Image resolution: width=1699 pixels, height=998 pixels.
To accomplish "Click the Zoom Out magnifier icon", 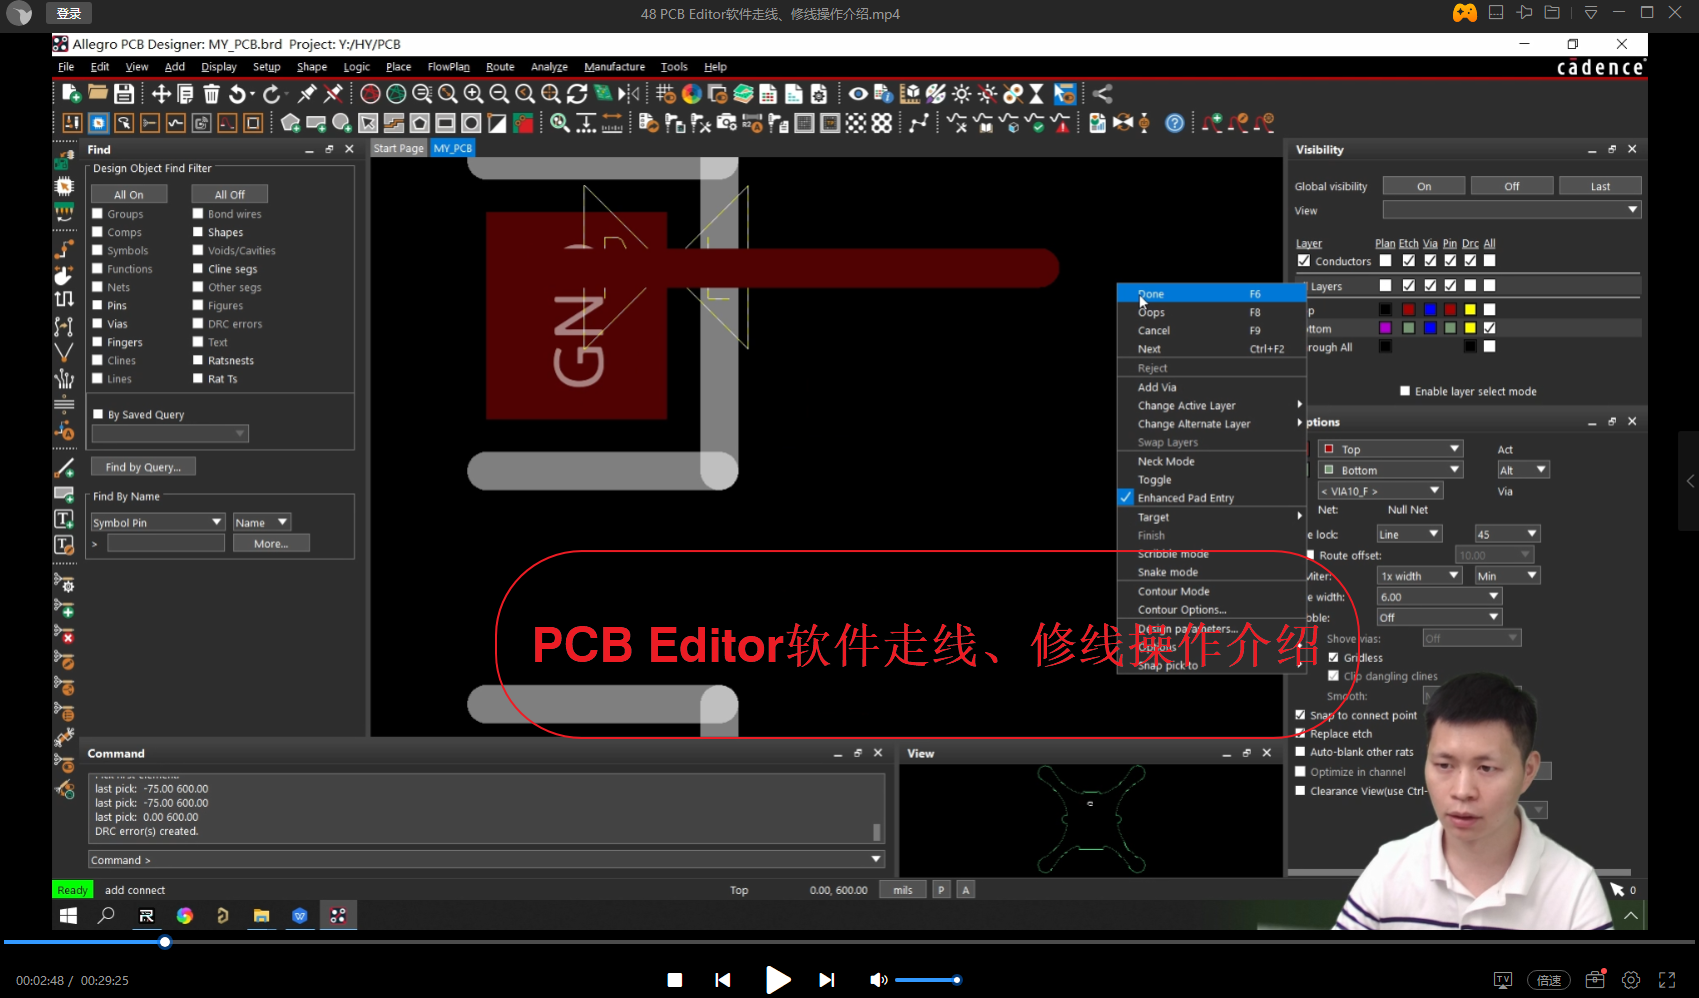I will pyautogui.click(x=499, y=93).
